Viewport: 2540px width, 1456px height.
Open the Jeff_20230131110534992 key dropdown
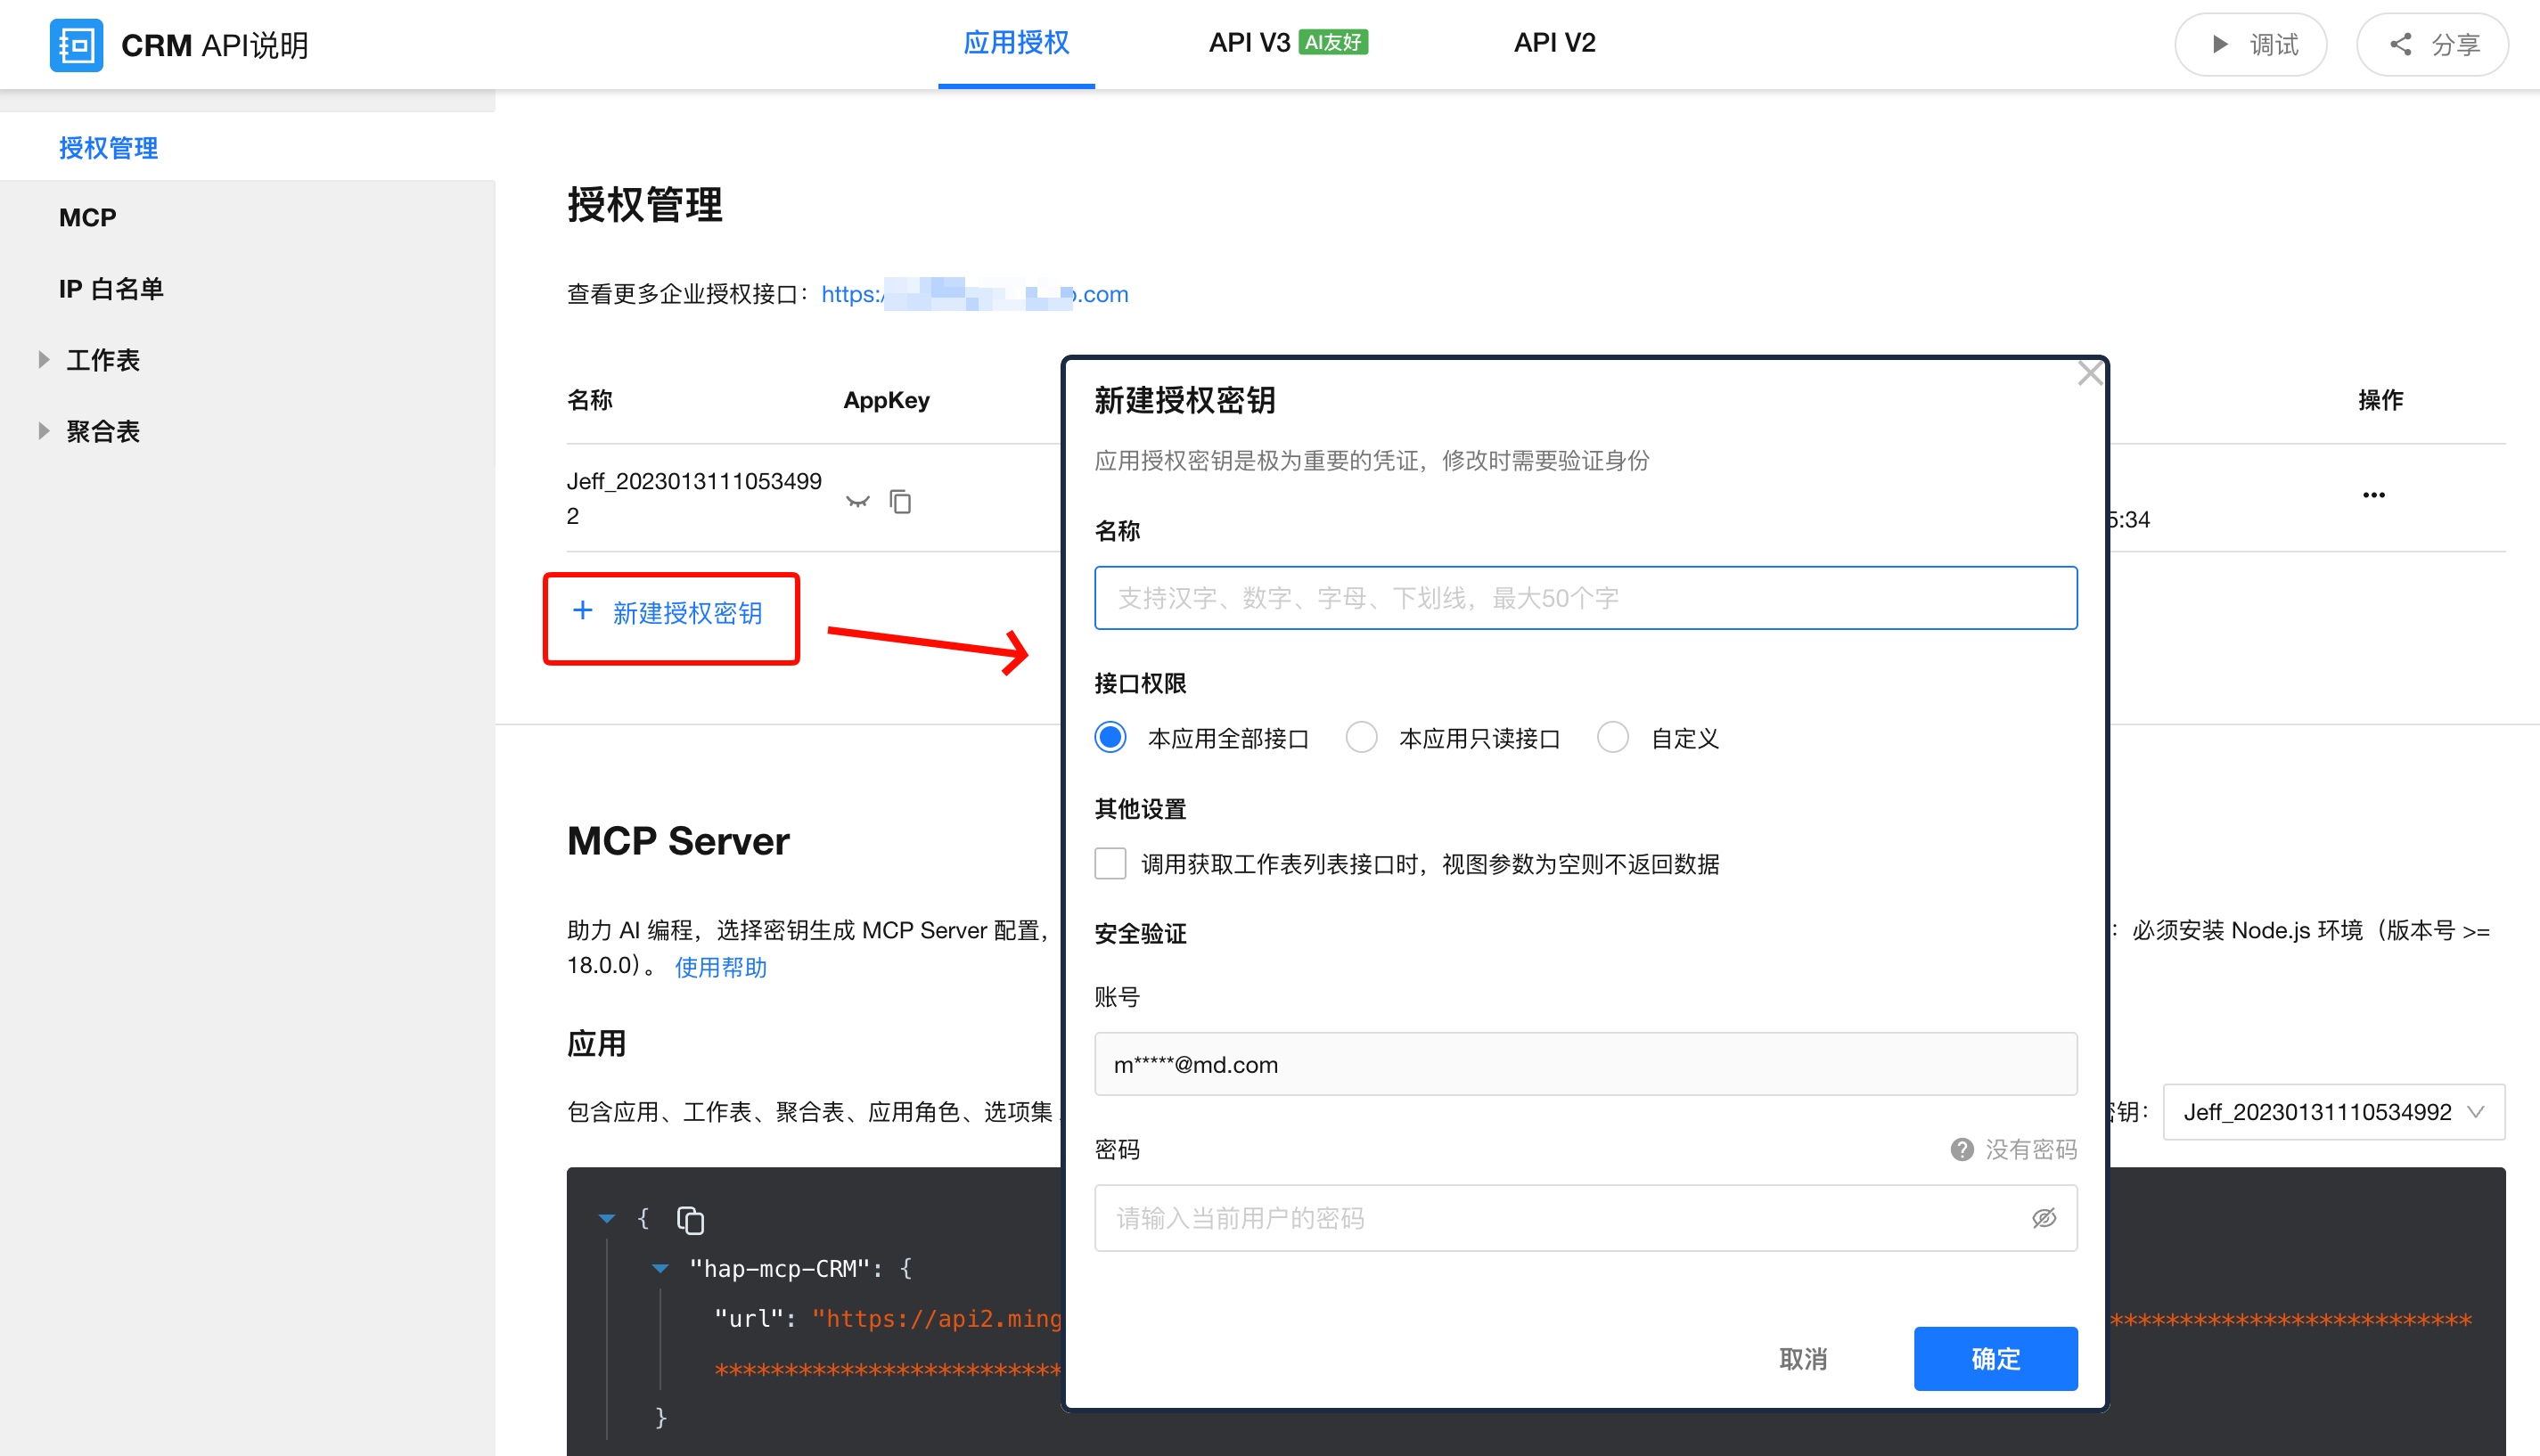click(2333, 1111)
